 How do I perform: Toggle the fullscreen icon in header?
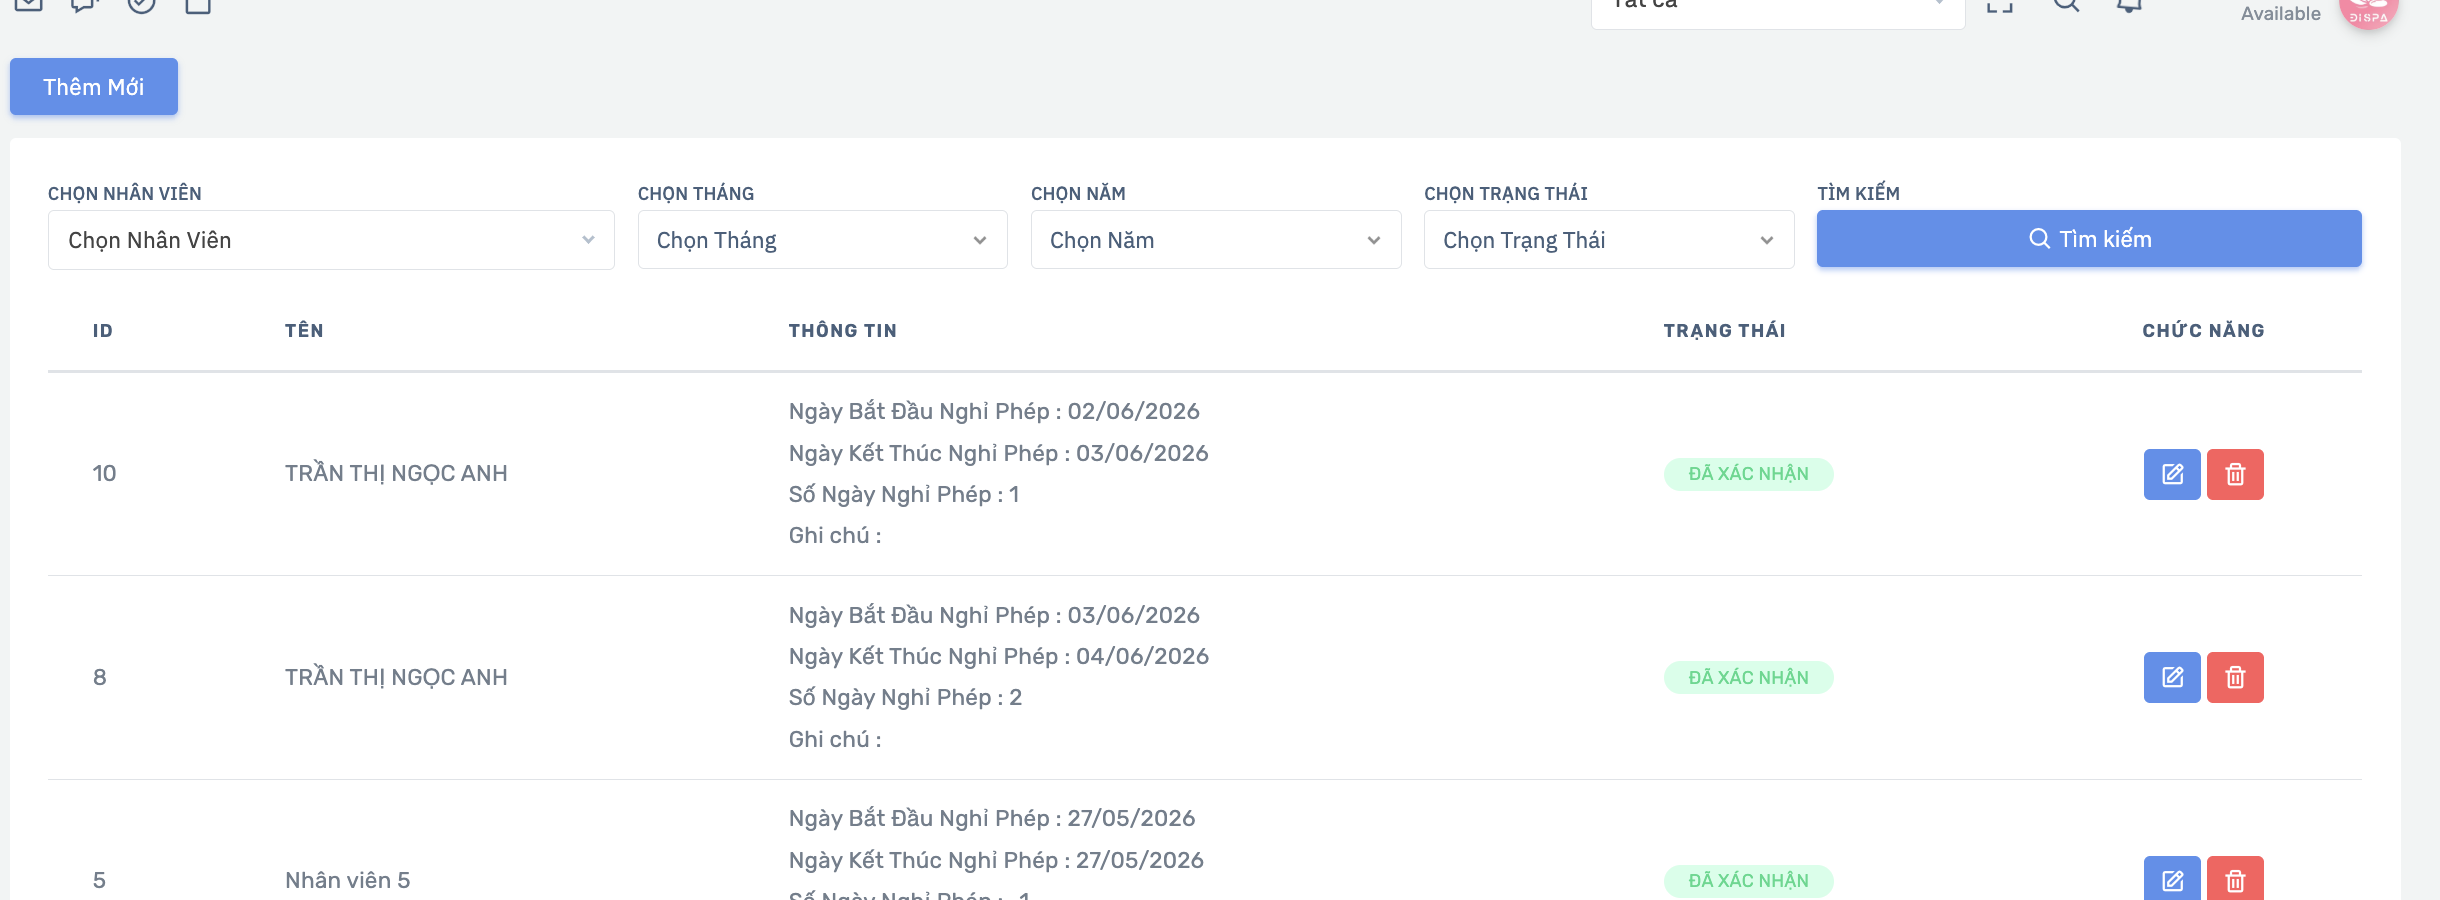point(2000,5)
